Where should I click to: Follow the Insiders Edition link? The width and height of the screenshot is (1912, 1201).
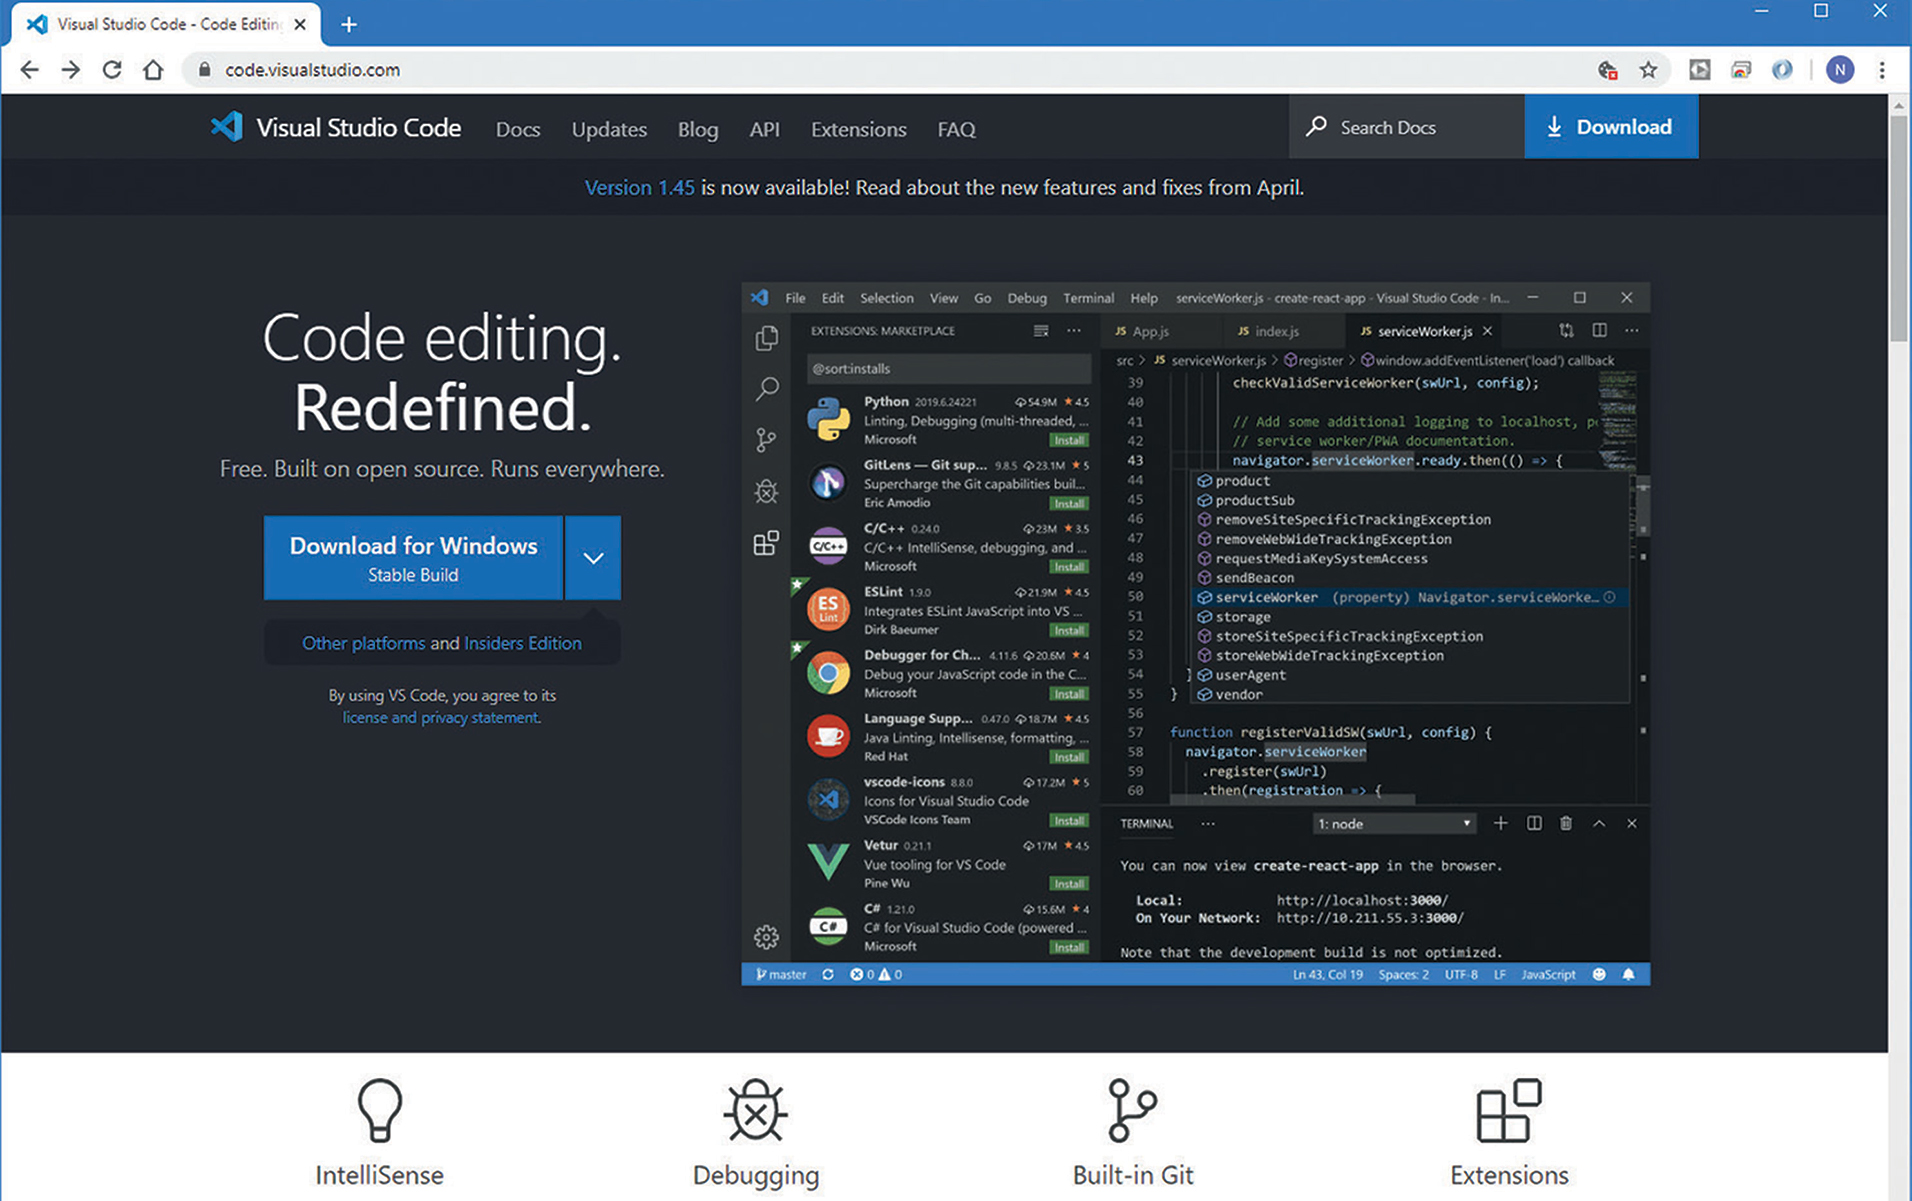[522, 643]
